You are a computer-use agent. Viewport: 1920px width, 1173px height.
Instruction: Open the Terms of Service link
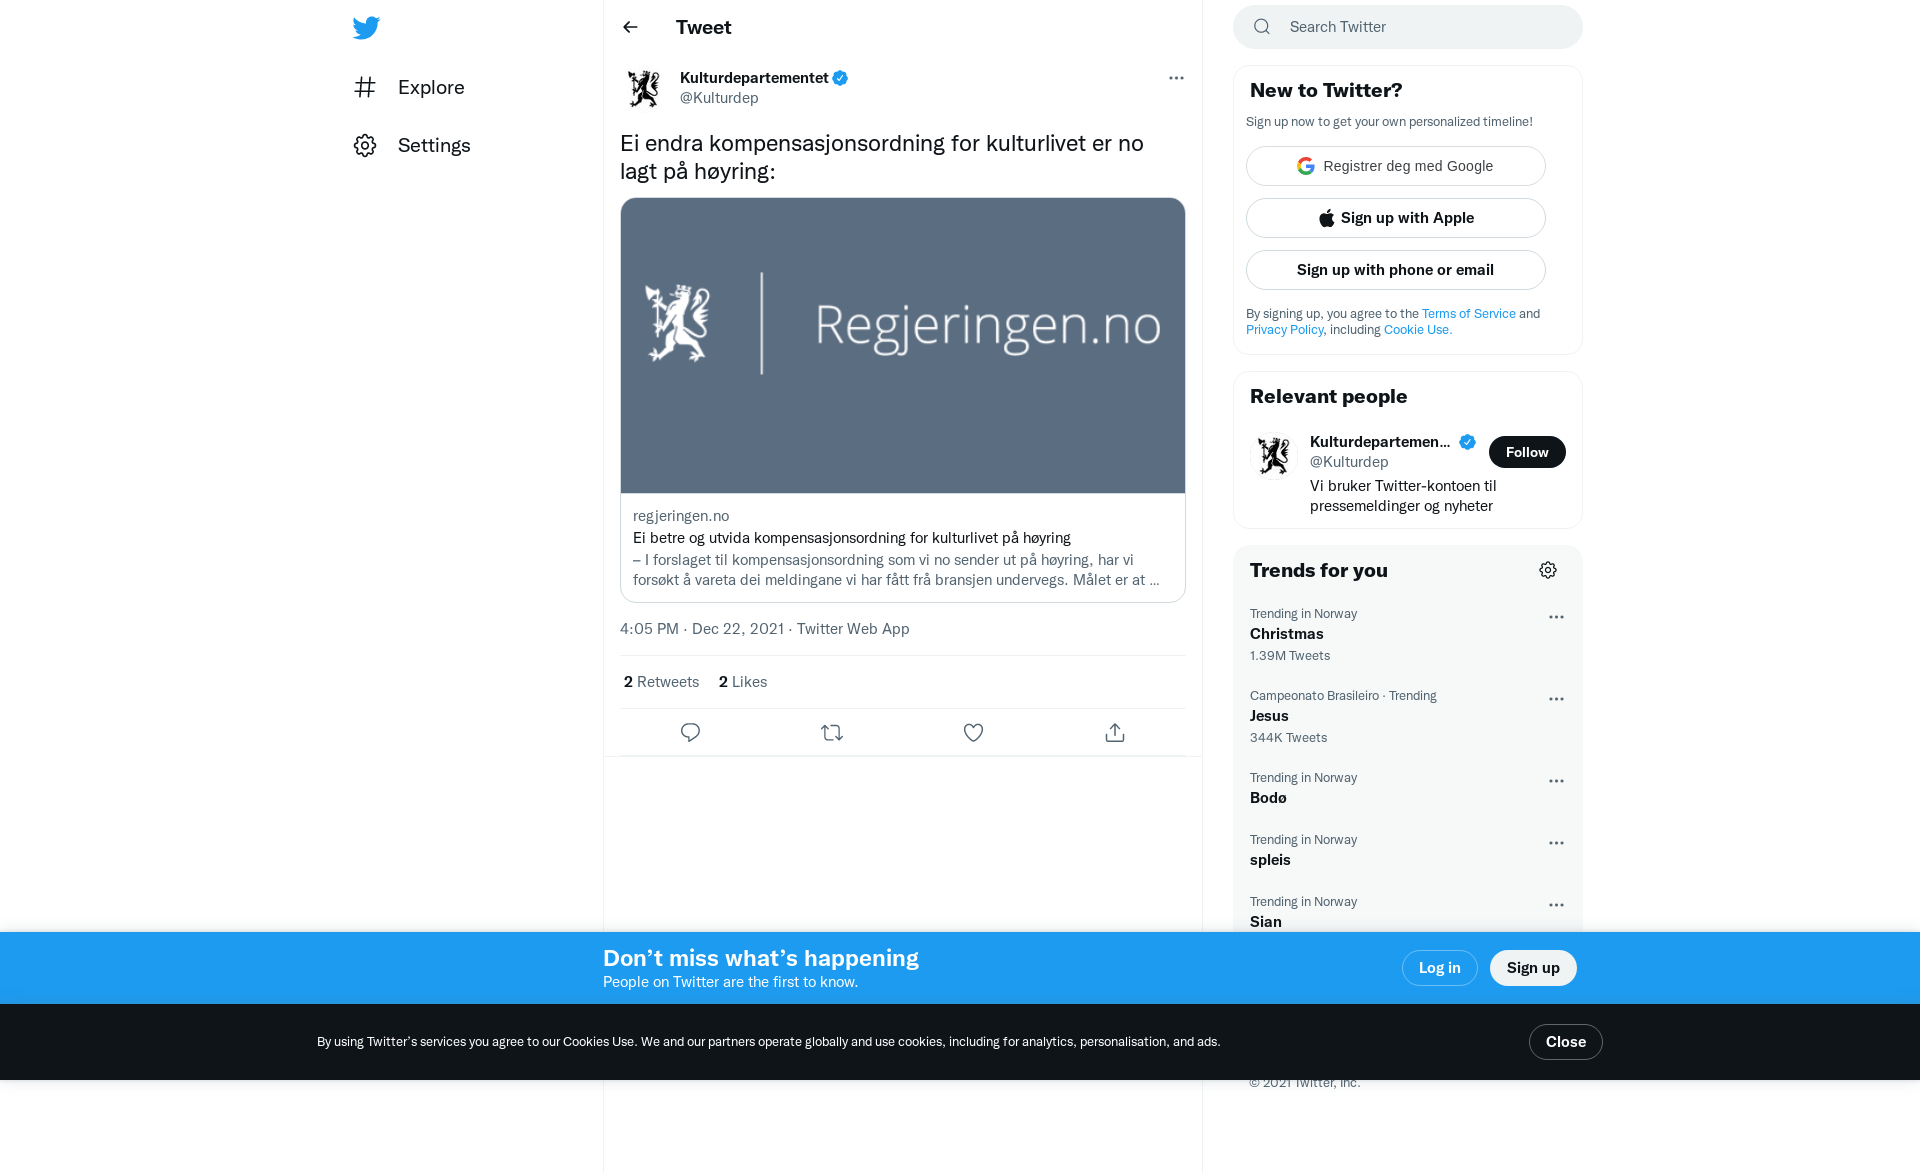[1469, 314]
